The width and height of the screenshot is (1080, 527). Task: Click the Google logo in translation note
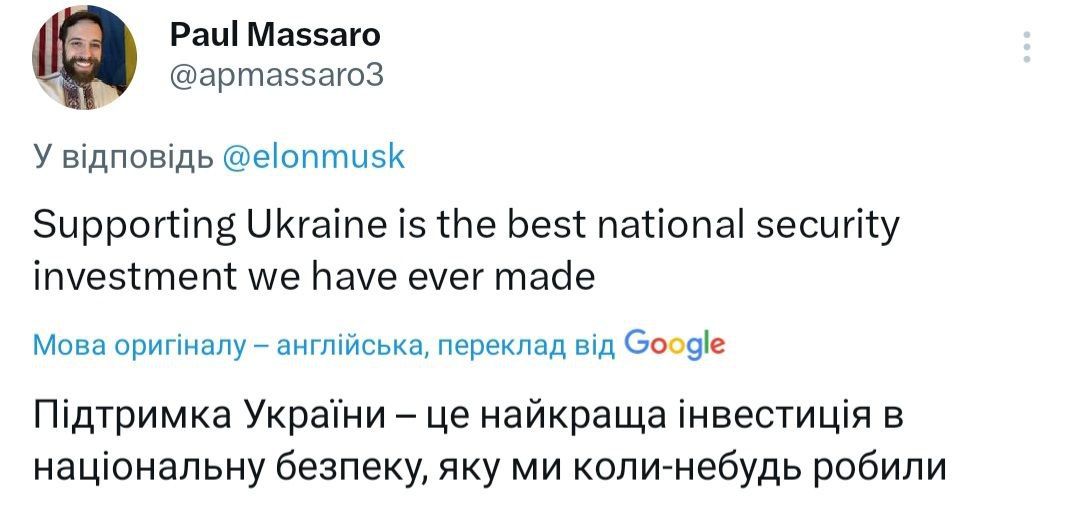coord(674,344)
